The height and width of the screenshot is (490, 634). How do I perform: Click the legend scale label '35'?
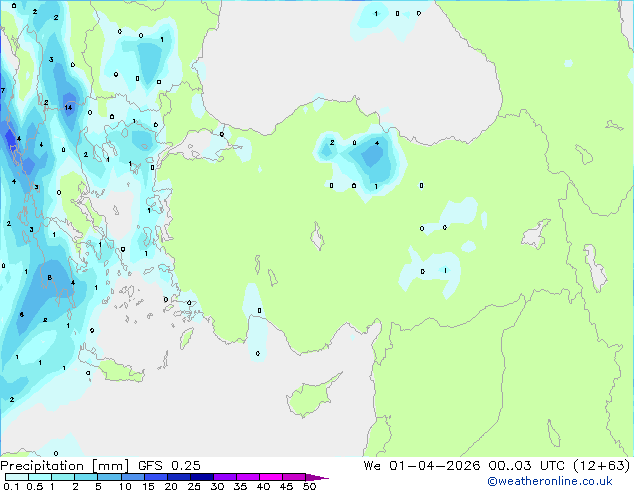[240, 486]
